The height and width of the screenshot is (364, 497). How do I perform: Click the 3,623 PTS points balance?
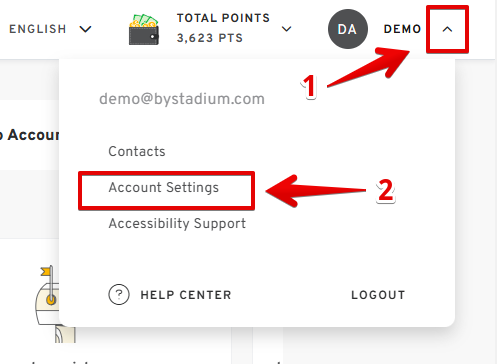click(x=210, y=38)
